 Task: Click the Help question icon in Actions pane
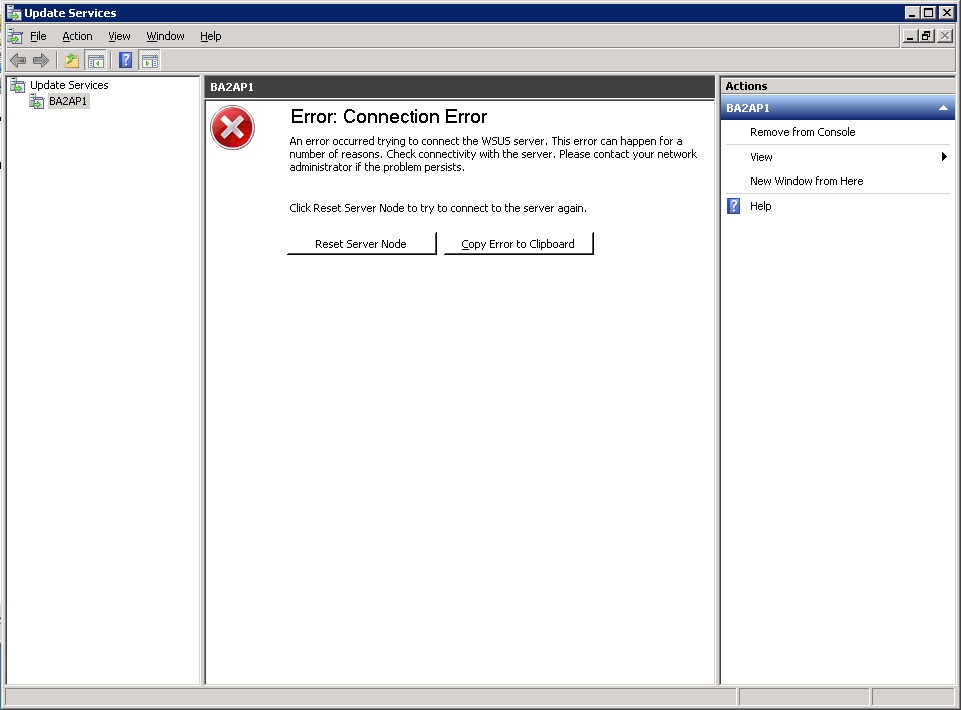click(734, 206)
